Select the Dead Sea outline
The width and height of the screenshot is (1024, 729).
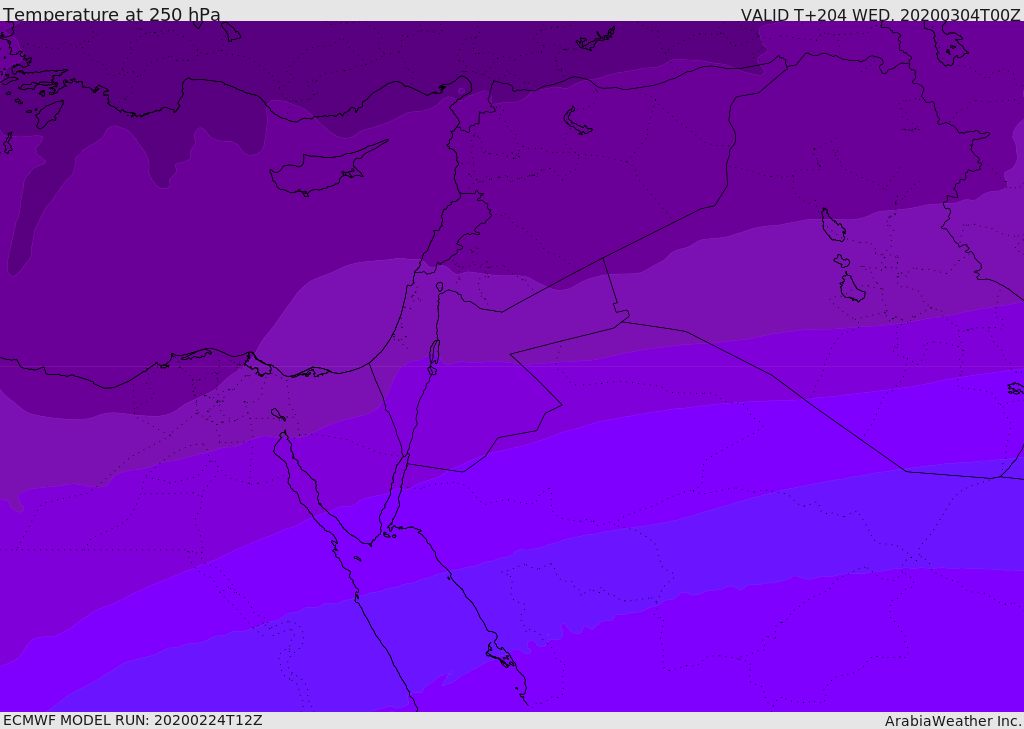434,357
